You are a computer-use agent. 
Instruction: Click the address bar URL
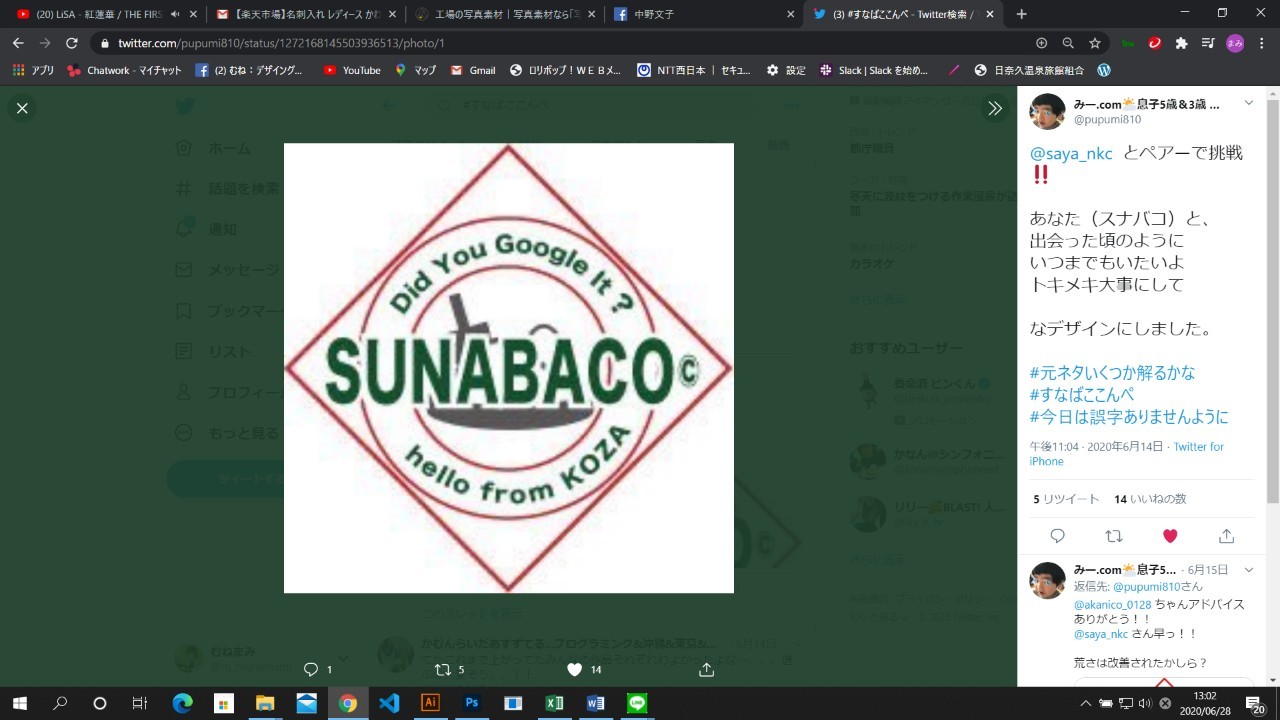click(x=281, y=43)
